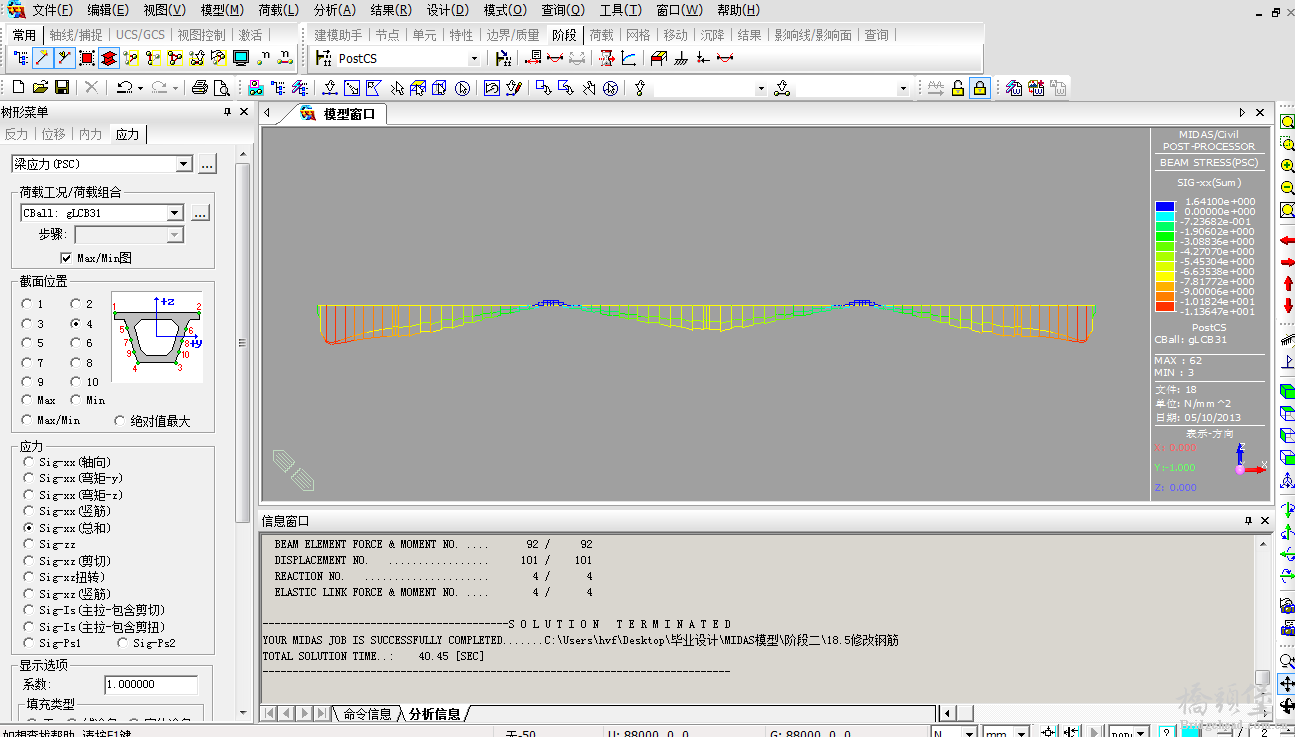The width and height of the screenshot is (1295, 737).
Task: Click the open padlock icon
Action: (x=958, y=88)
